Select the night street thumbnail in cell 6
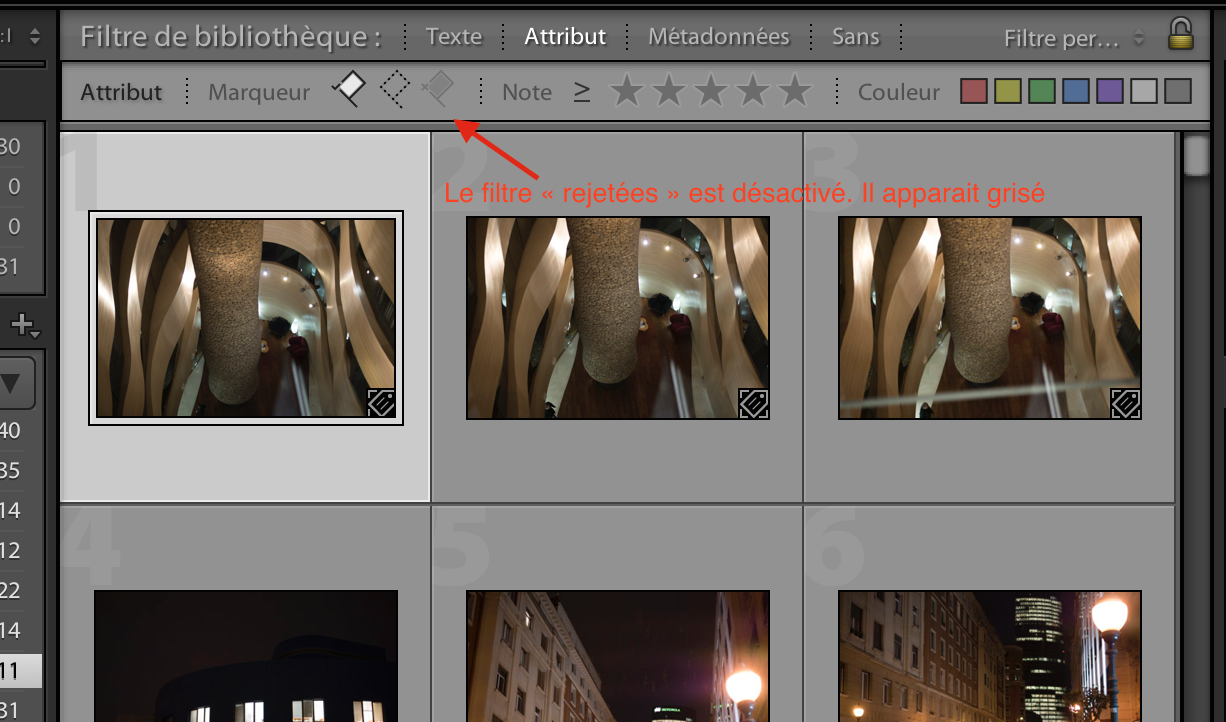 pyautogui.click(x=989, y=656)
